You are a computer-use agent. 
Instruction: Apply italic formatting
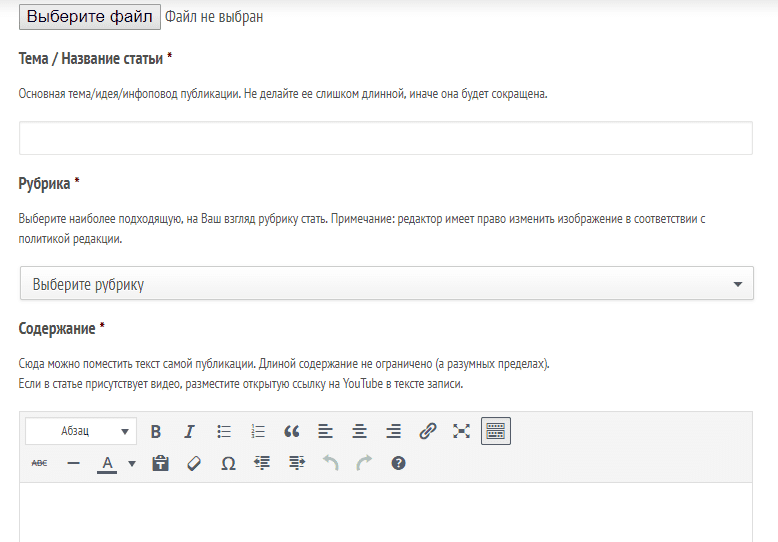pos(189,431)
